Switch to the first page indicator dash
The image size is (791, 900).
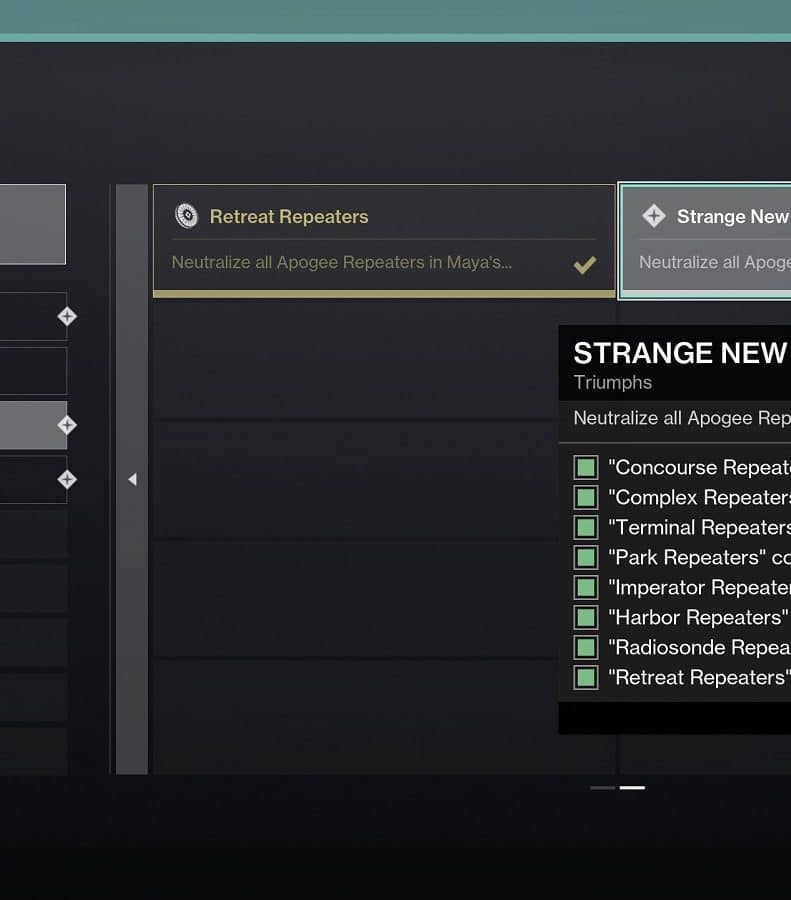[x=602, y=788]
